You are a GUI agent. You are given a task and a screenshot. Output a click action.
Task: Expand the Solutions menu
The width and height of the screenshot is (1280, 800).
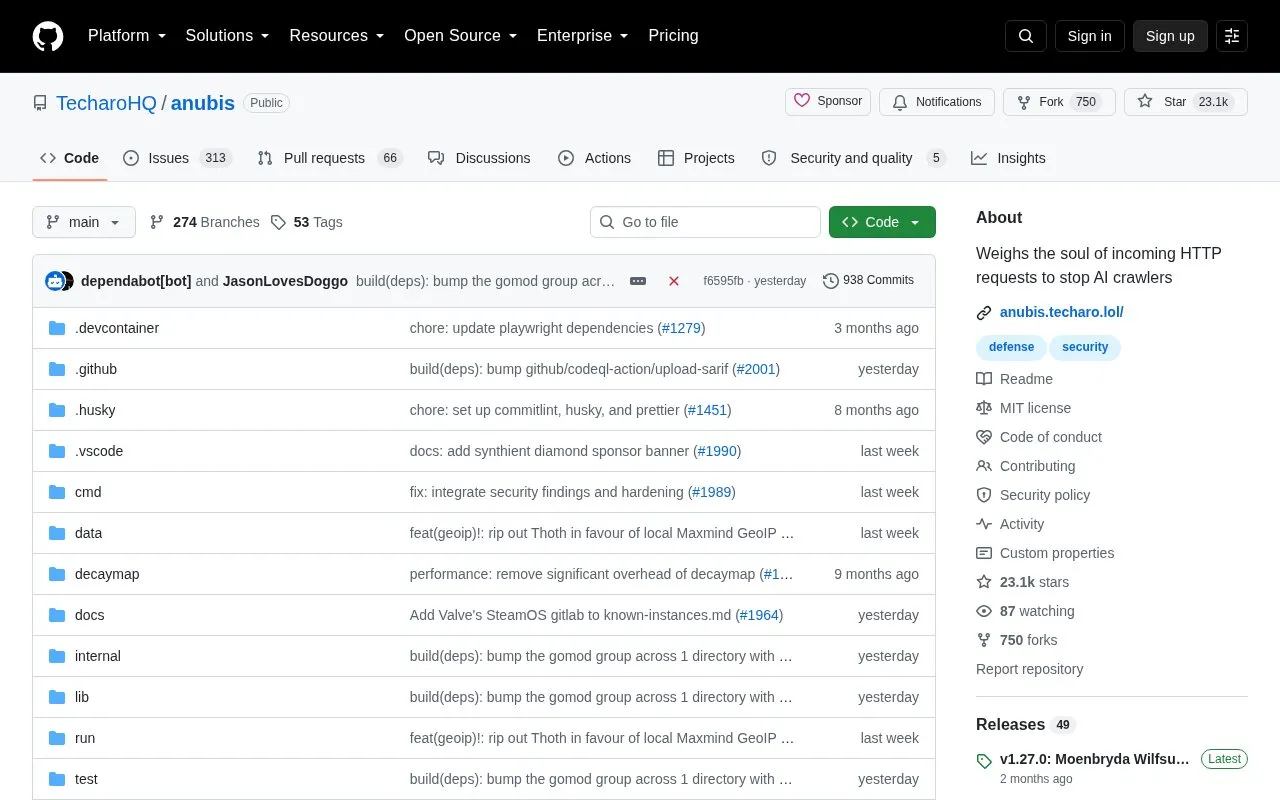[x=227, y=36]
